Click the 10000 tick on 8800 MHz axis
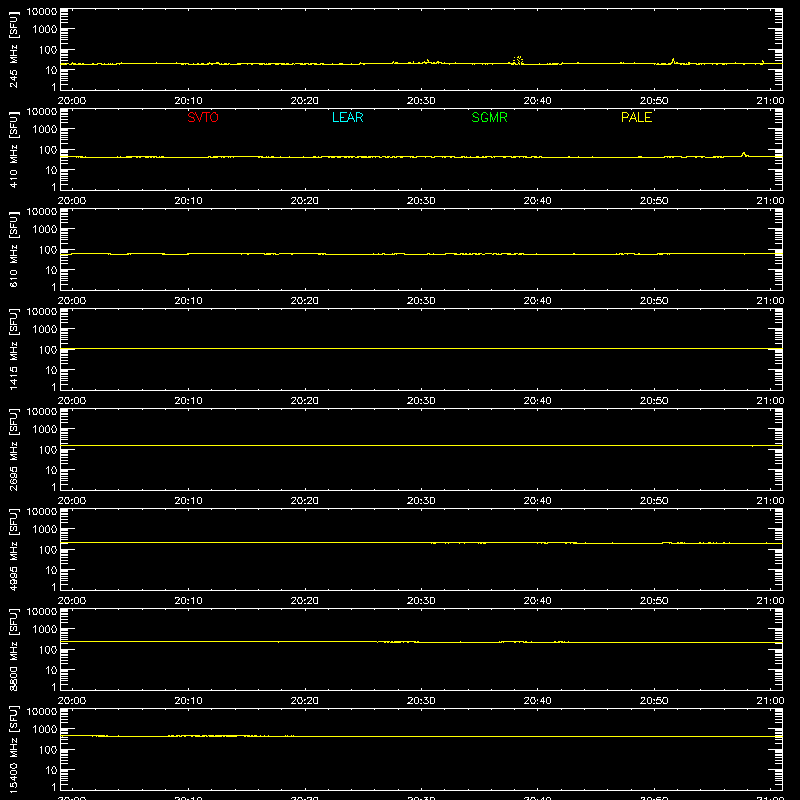 point(42,612)
